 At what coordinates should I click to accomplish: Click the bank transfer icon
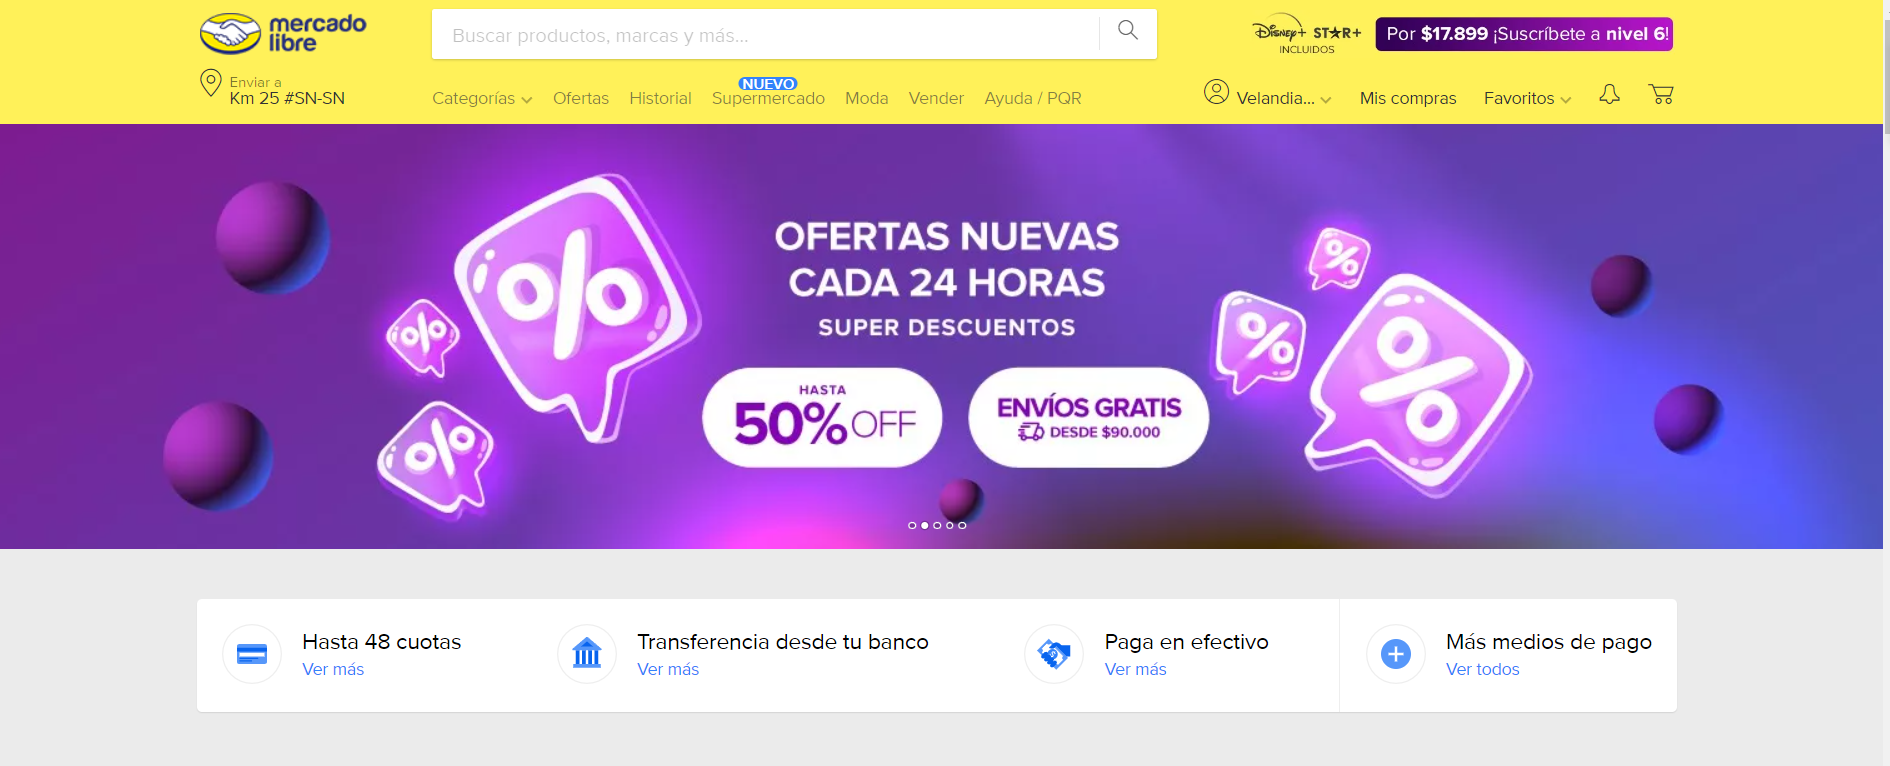click(587, 654)
